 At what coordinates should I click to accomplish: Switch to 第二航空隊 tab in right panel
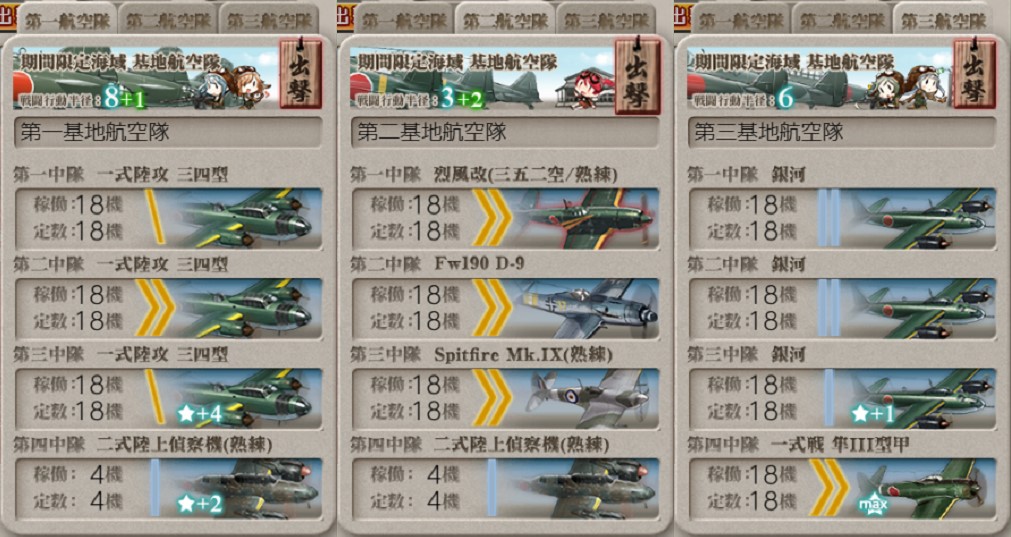tap(843, 19)
